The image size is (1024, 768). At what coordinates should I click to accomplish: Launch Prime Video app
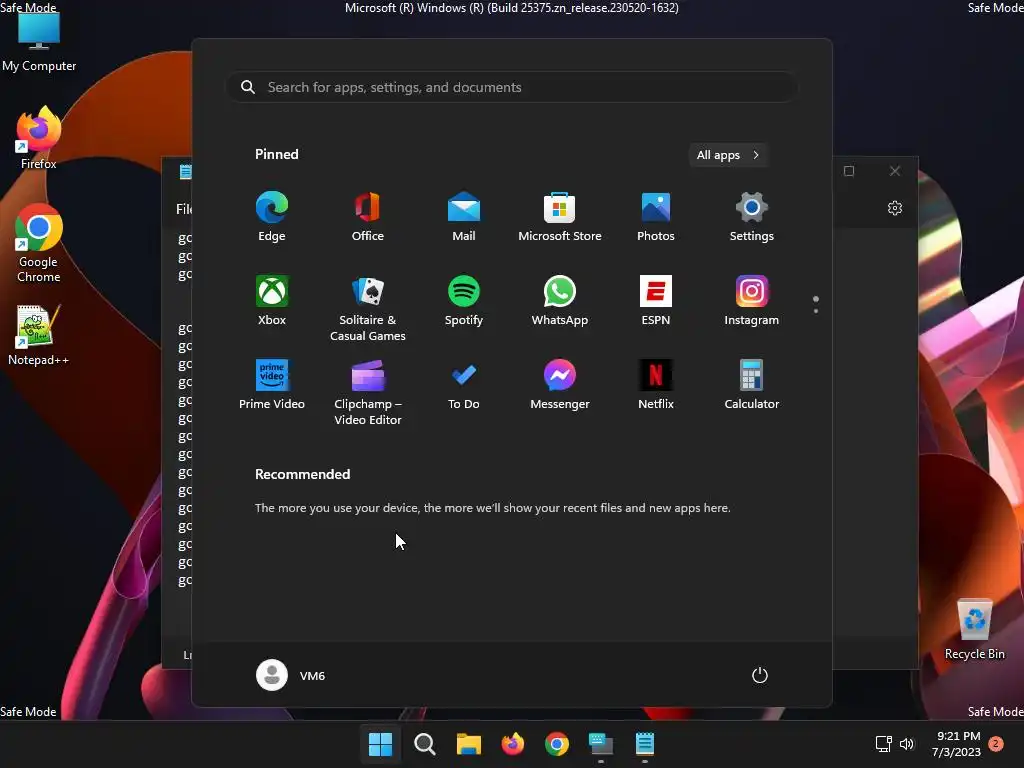[x=272, y=385]
